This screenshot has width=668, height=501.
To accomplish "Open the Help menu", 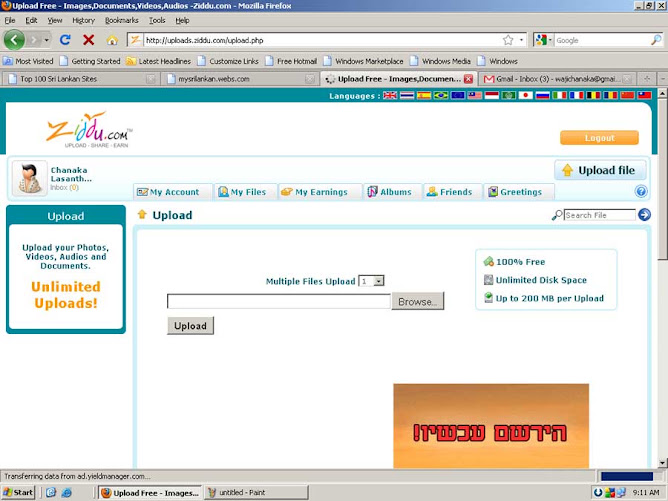I will 182,20.
